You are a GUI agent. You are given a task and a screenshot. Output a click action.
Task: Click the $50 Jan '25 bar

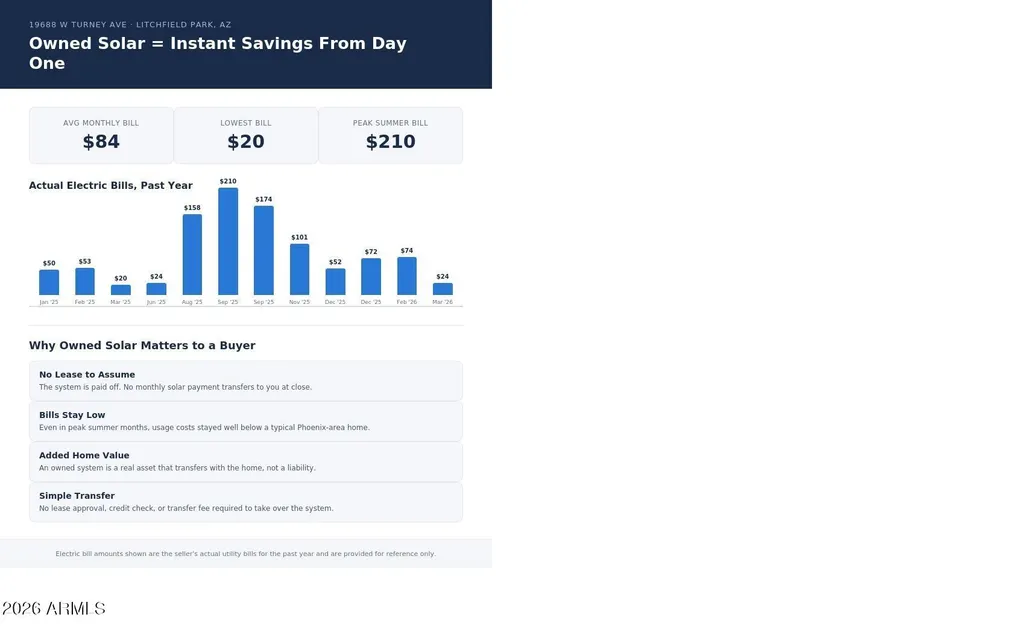[49, 283]
